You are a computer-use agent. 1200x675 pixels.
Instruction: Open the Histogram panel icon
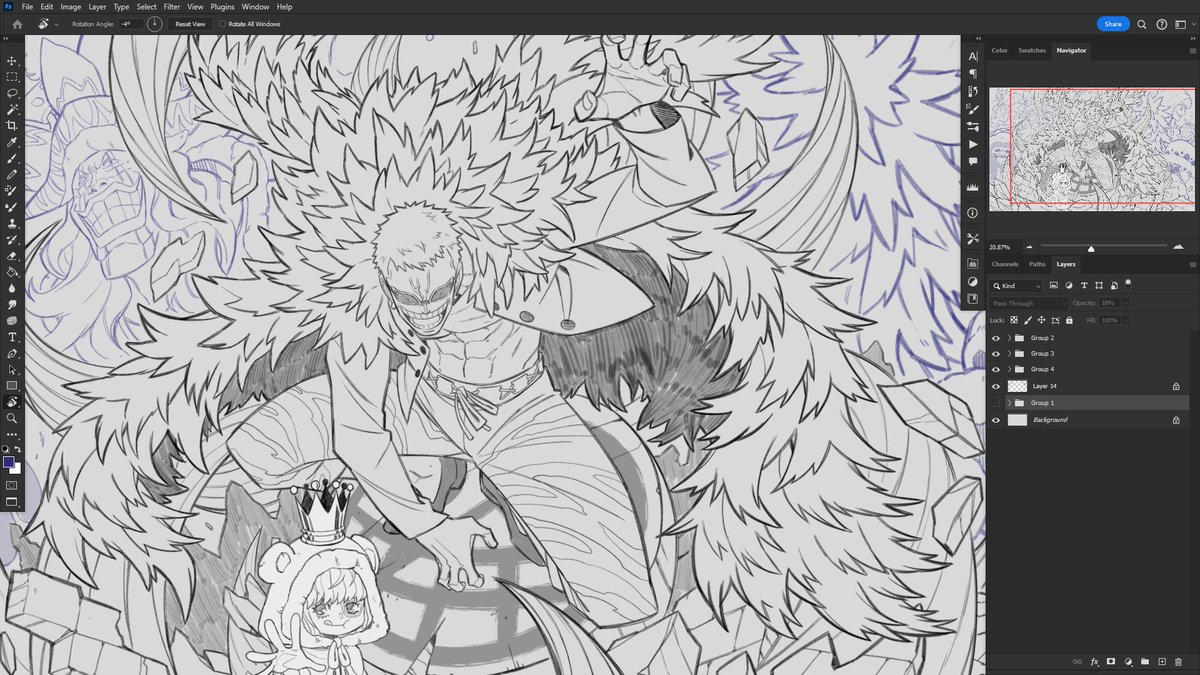point(973,187)
